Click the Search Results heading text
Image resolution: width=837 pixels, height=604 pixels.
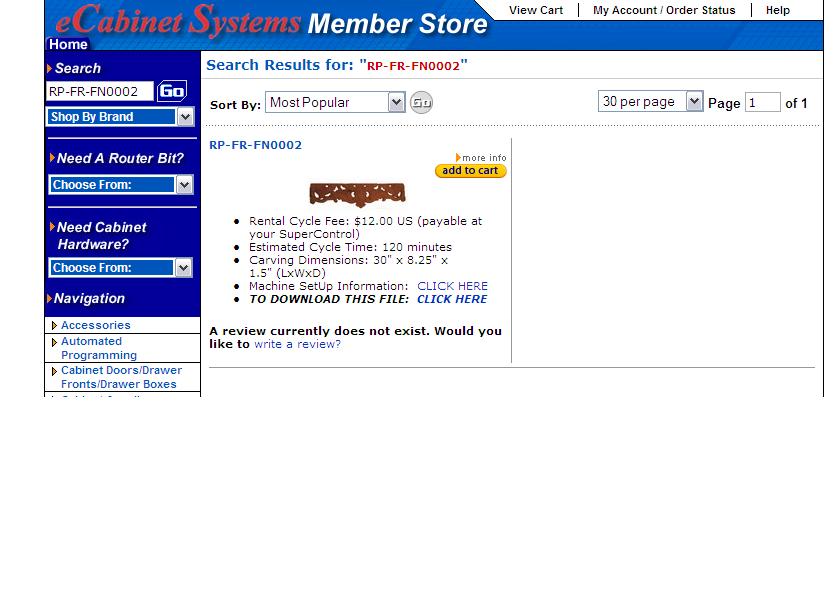tap(337, 65)
